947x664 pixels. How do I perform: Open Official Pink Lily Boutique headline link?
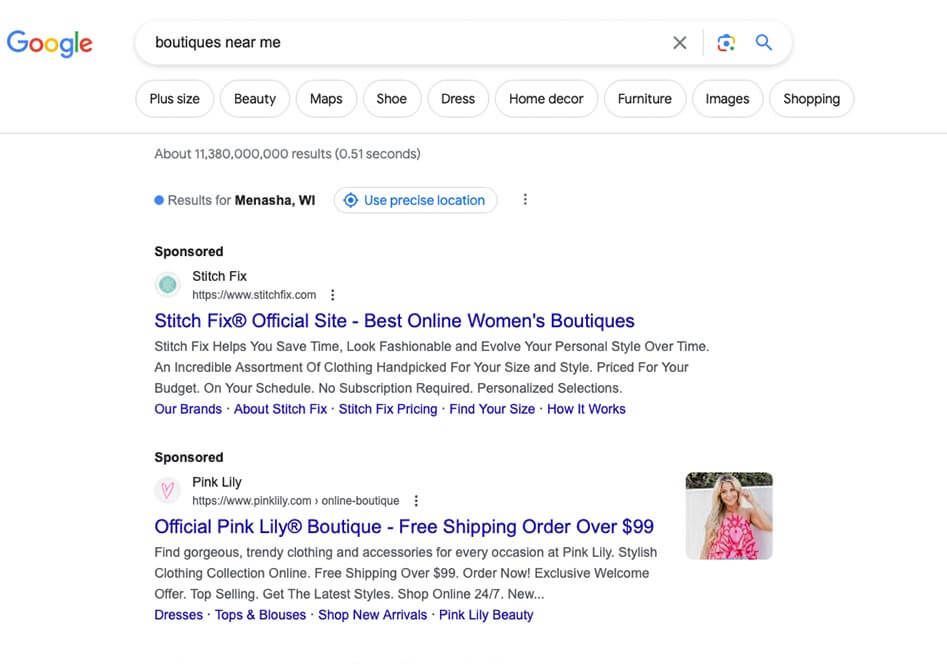404,527
